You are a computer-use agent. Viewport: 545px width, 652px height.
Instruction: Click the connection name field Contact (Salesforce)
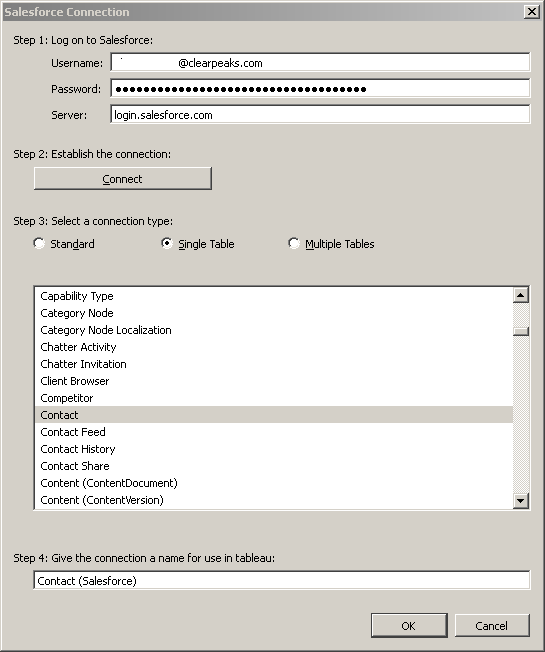pyautogui.click(x=281, y=580)
